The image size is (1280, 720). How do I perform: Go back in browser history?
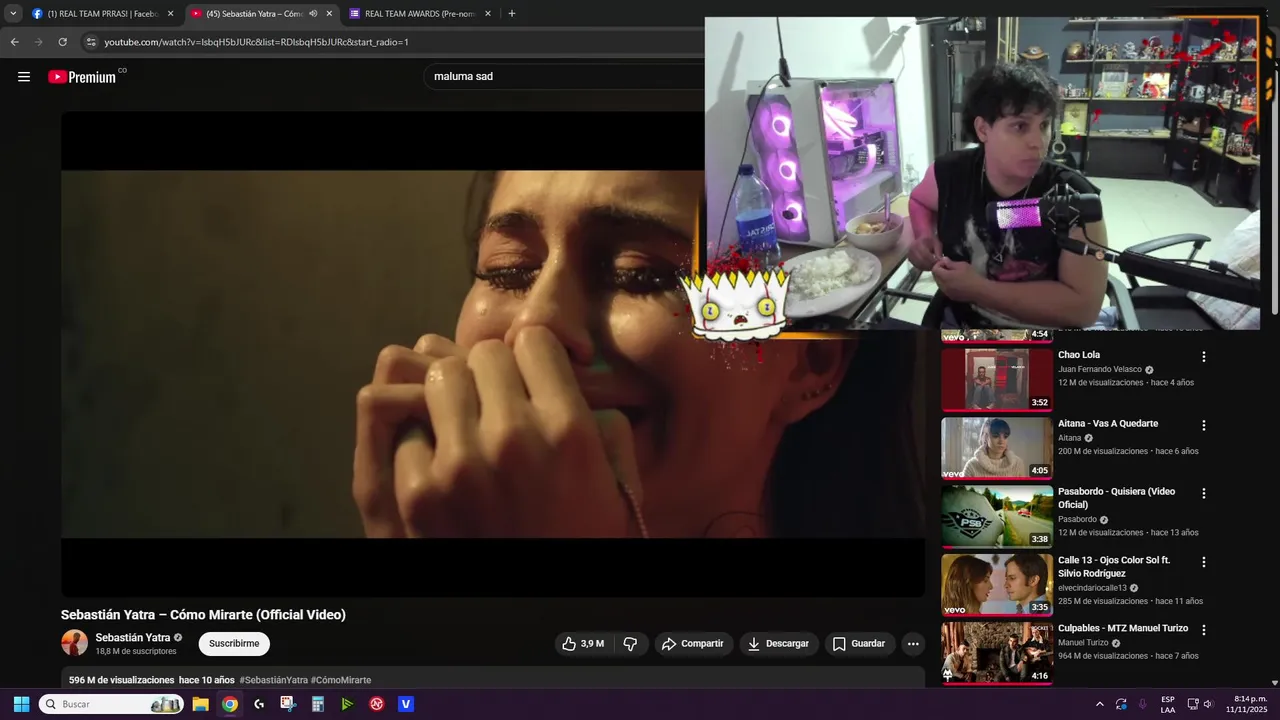[x=14, y=42]
